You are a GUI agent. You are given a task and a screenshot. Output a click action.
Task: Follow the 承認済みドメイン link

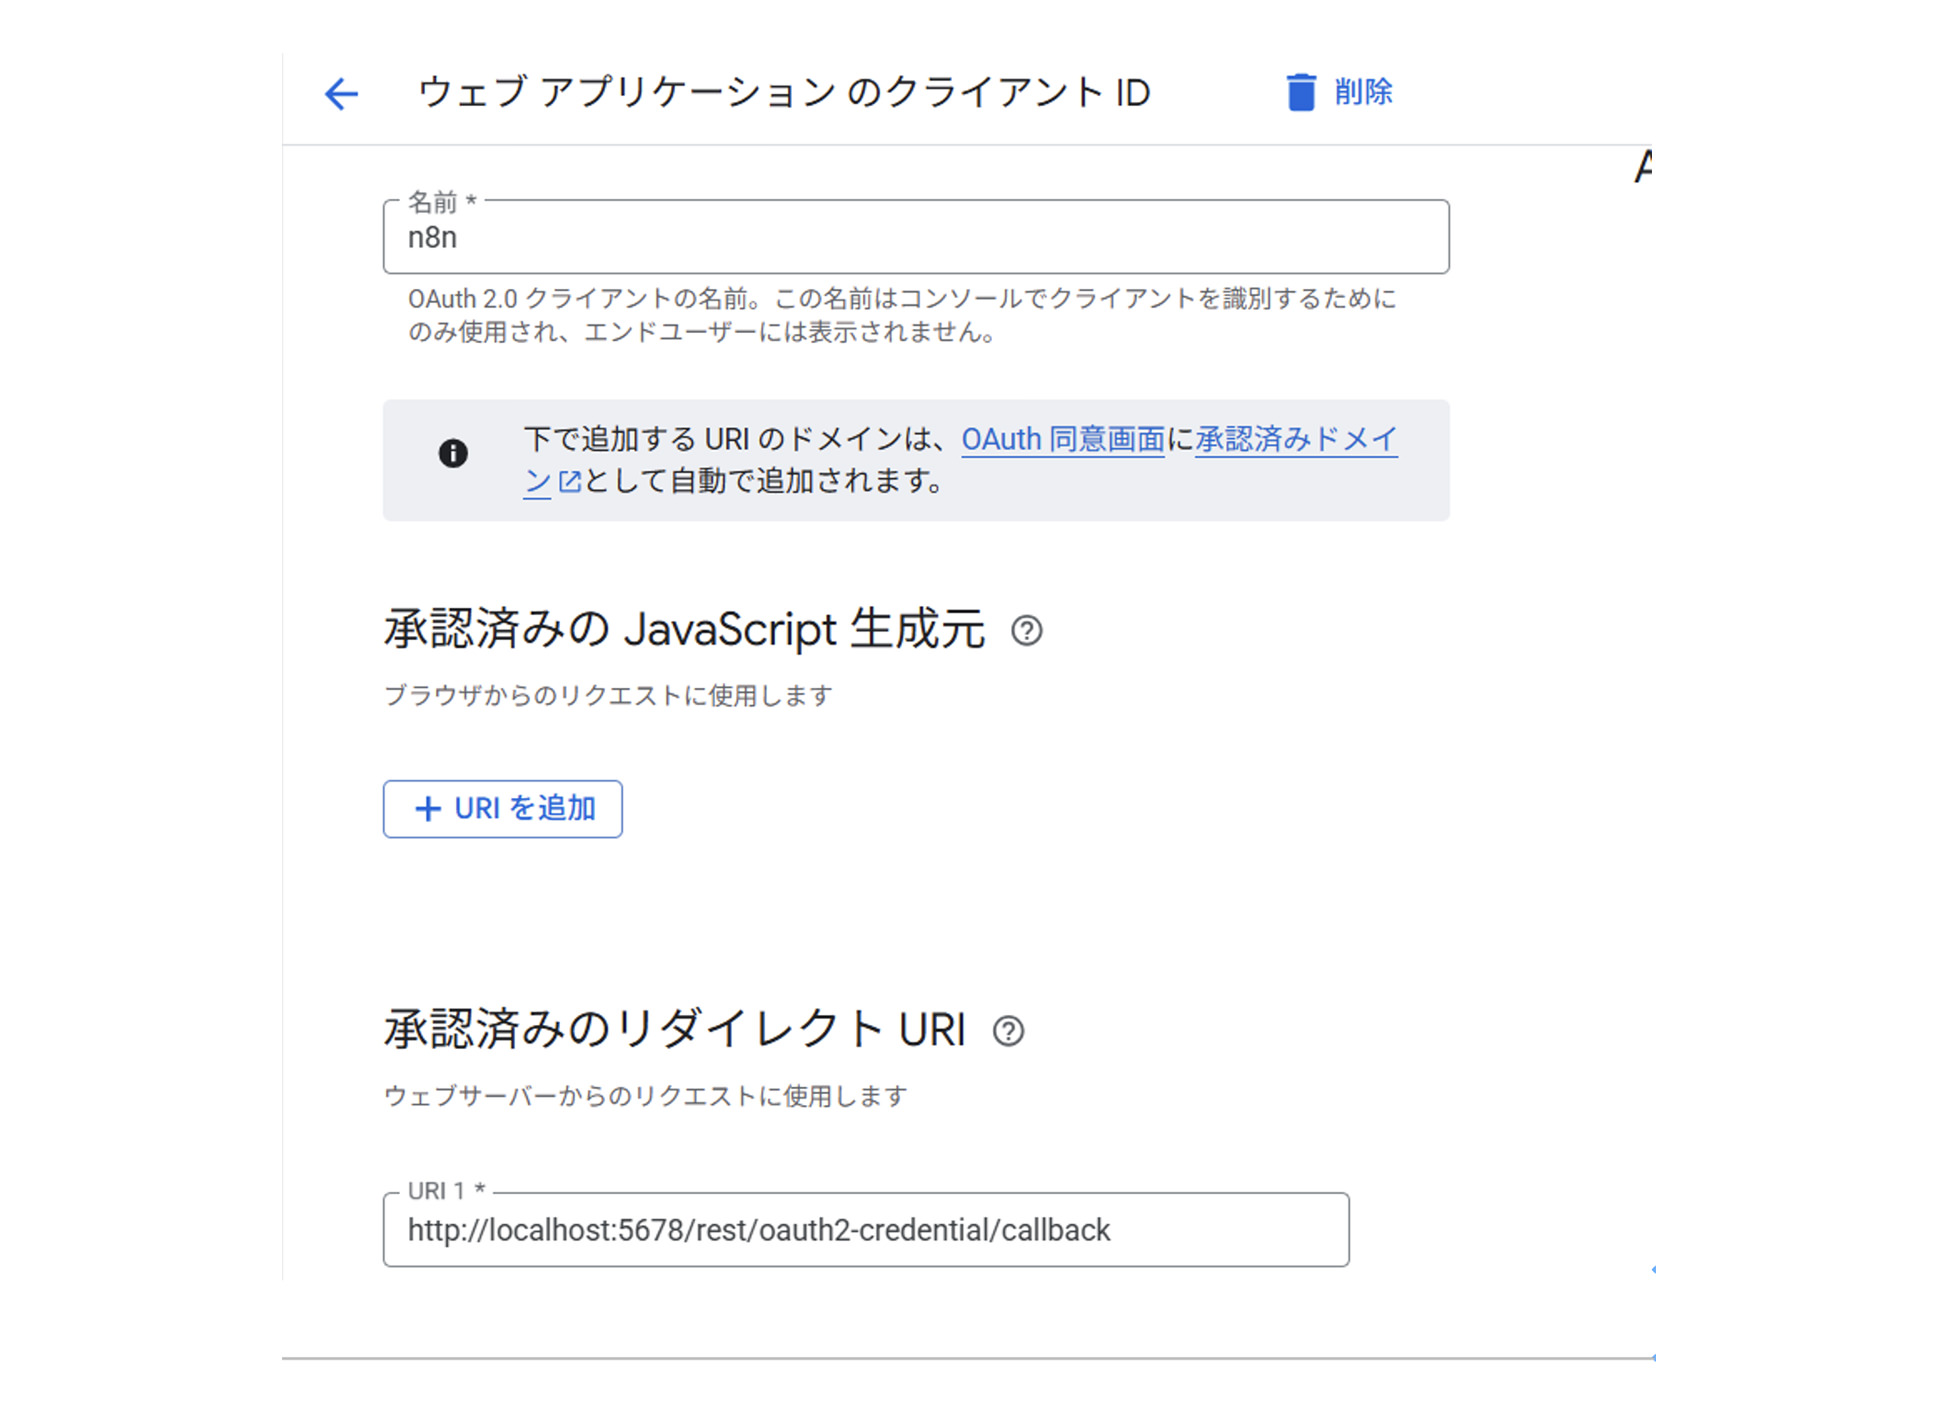1295,438
